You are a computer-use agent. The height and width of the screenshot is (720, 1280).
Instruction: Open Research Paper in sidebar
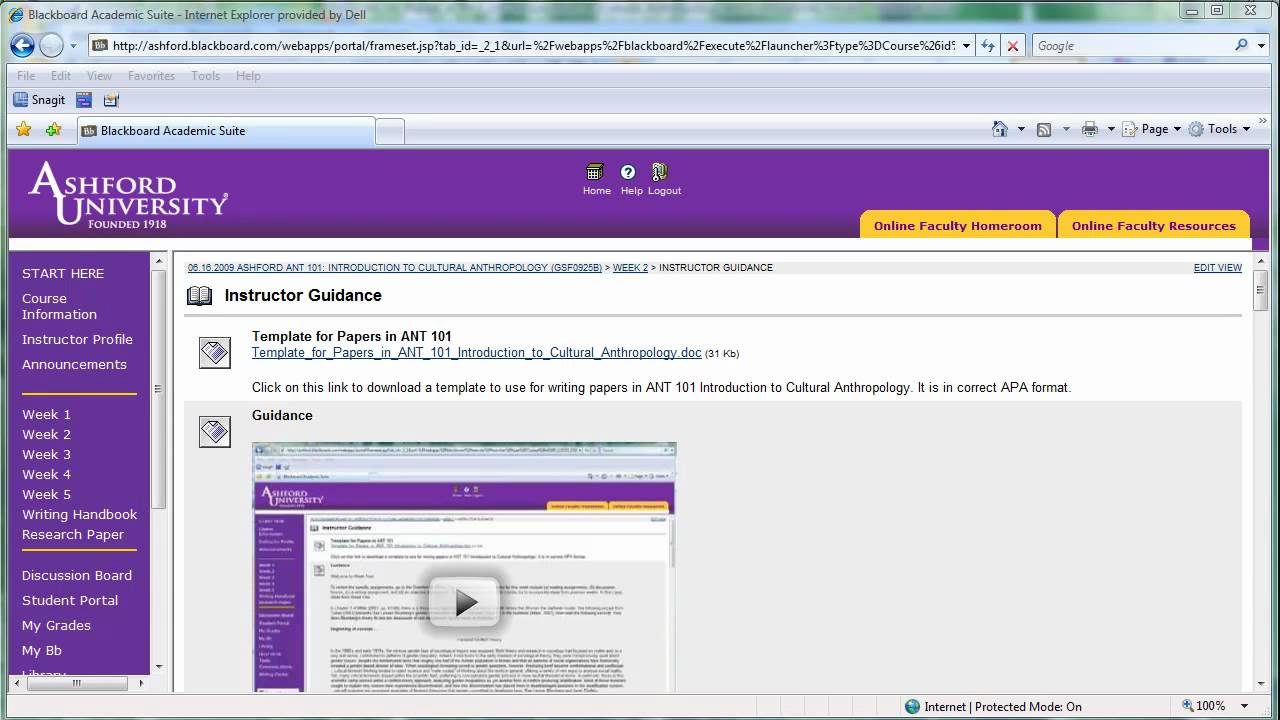pyautogui.click(x=73, y=534)
